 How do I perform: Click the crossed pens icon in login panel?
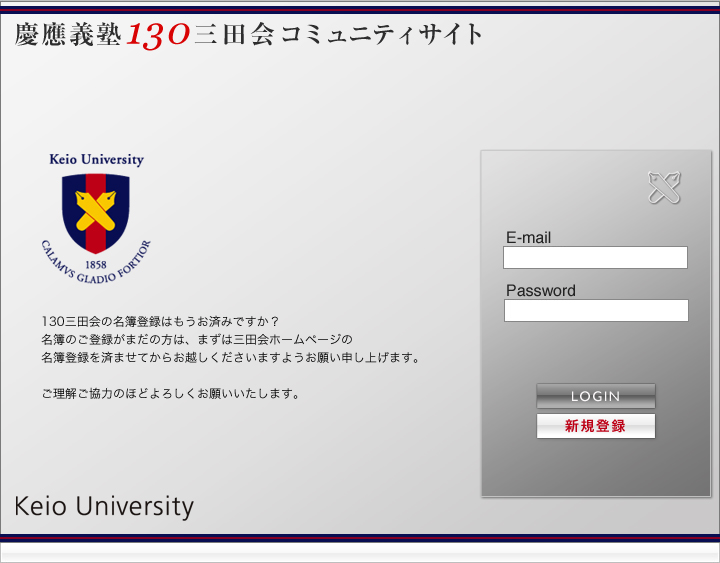point(664,187)
